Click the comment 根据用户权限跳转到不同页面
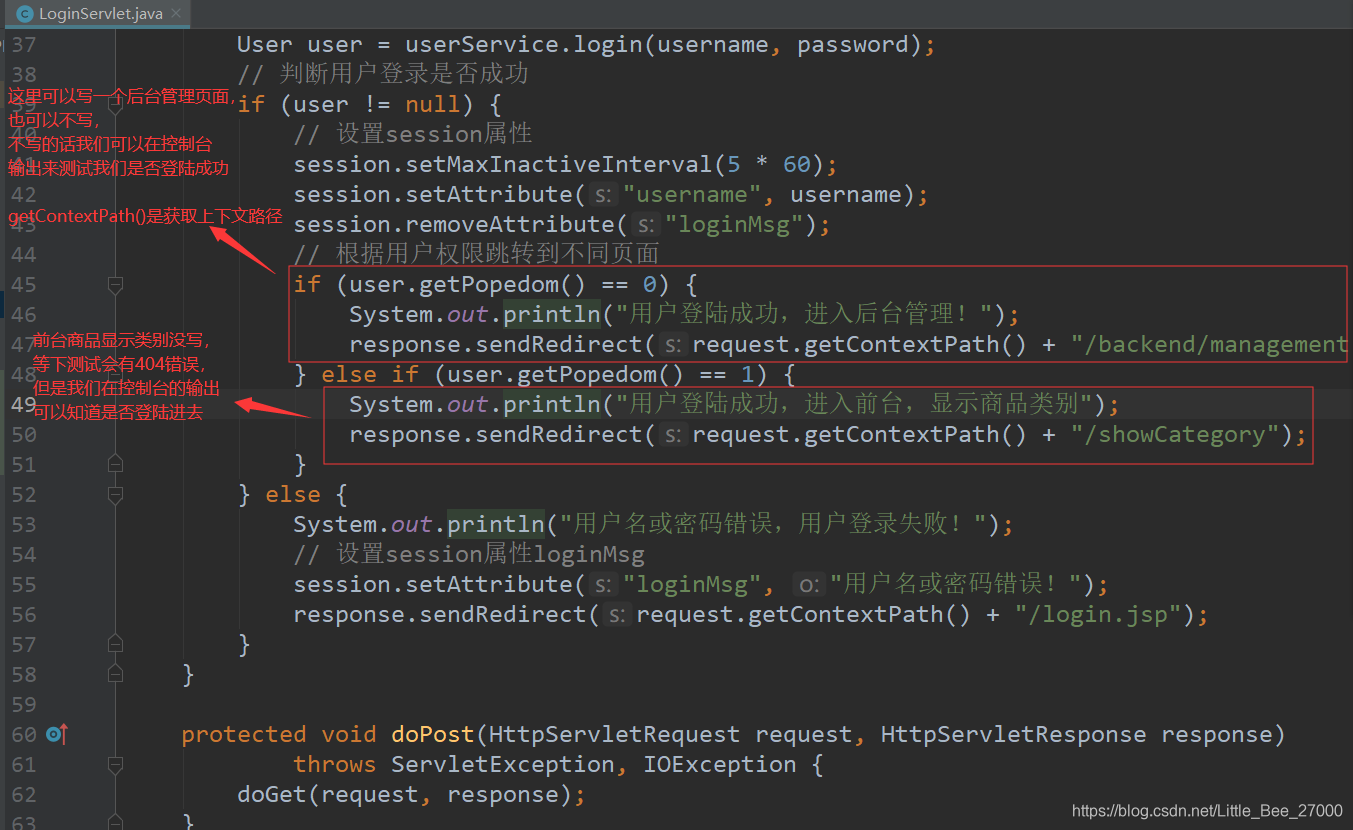1353x830 pixels. pyautogui.click(x=476, y=255)
